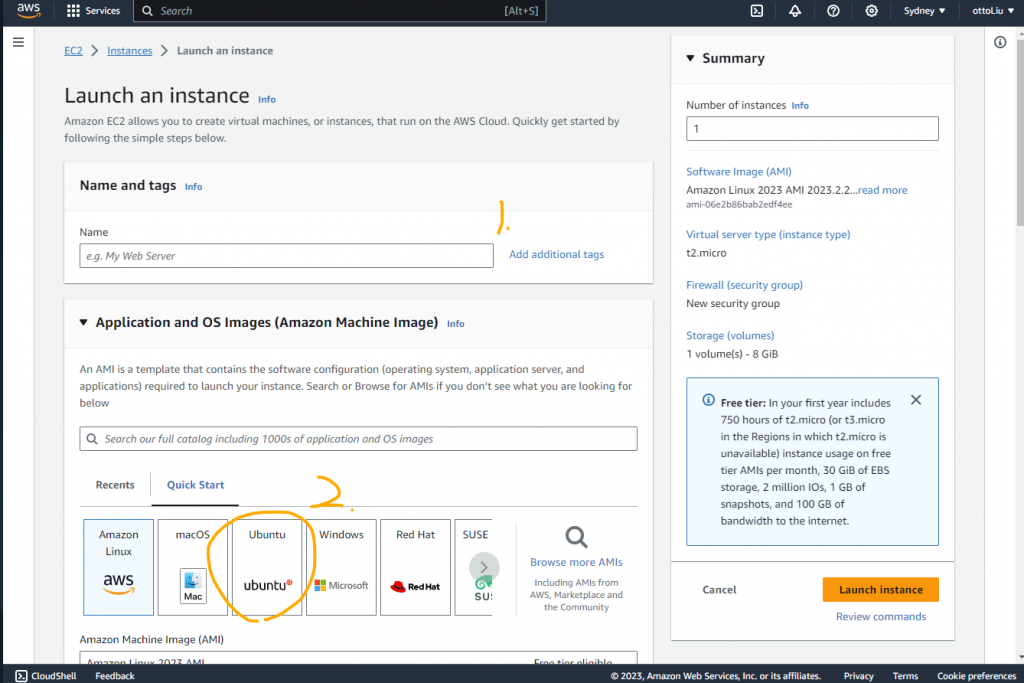Open the AWS console home logo
Screen dimensions: 1024x683
(x=28, y=10)
